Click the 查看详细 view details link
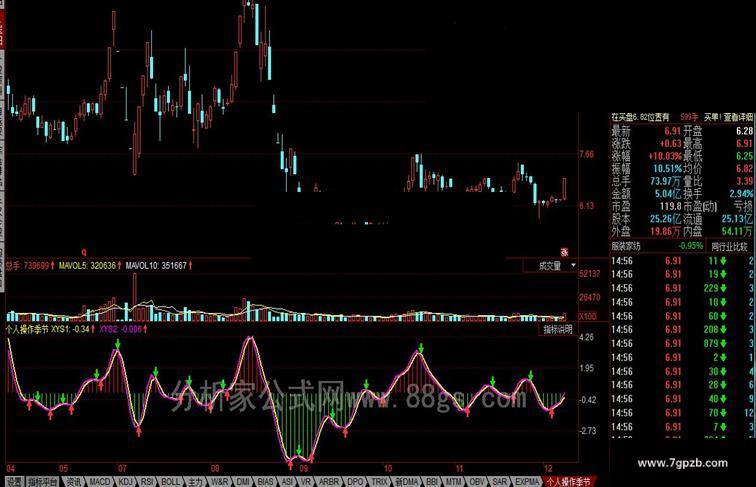 pos(738,117)
